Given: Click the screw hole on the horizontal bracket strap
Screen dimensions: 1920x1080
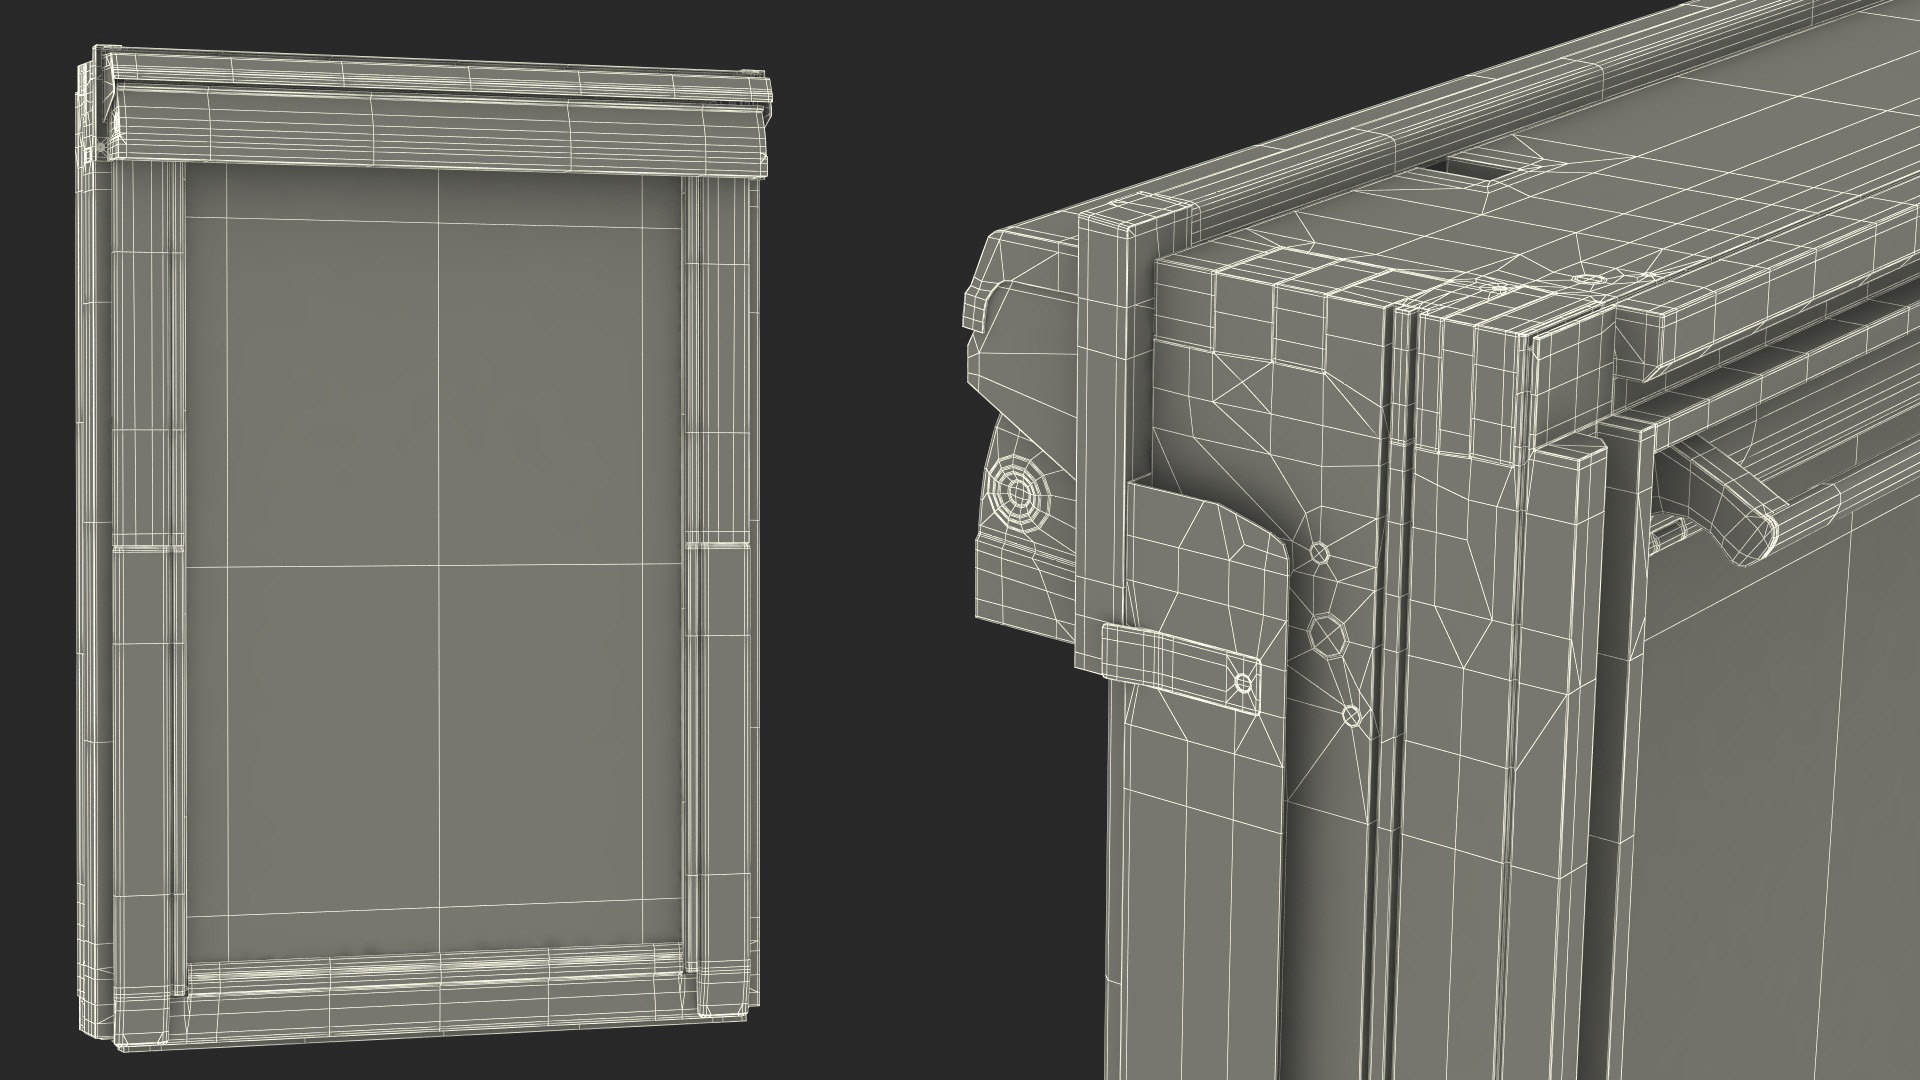Looking at the screenshot, I should pyautogui.click(x=1243, y=683).
